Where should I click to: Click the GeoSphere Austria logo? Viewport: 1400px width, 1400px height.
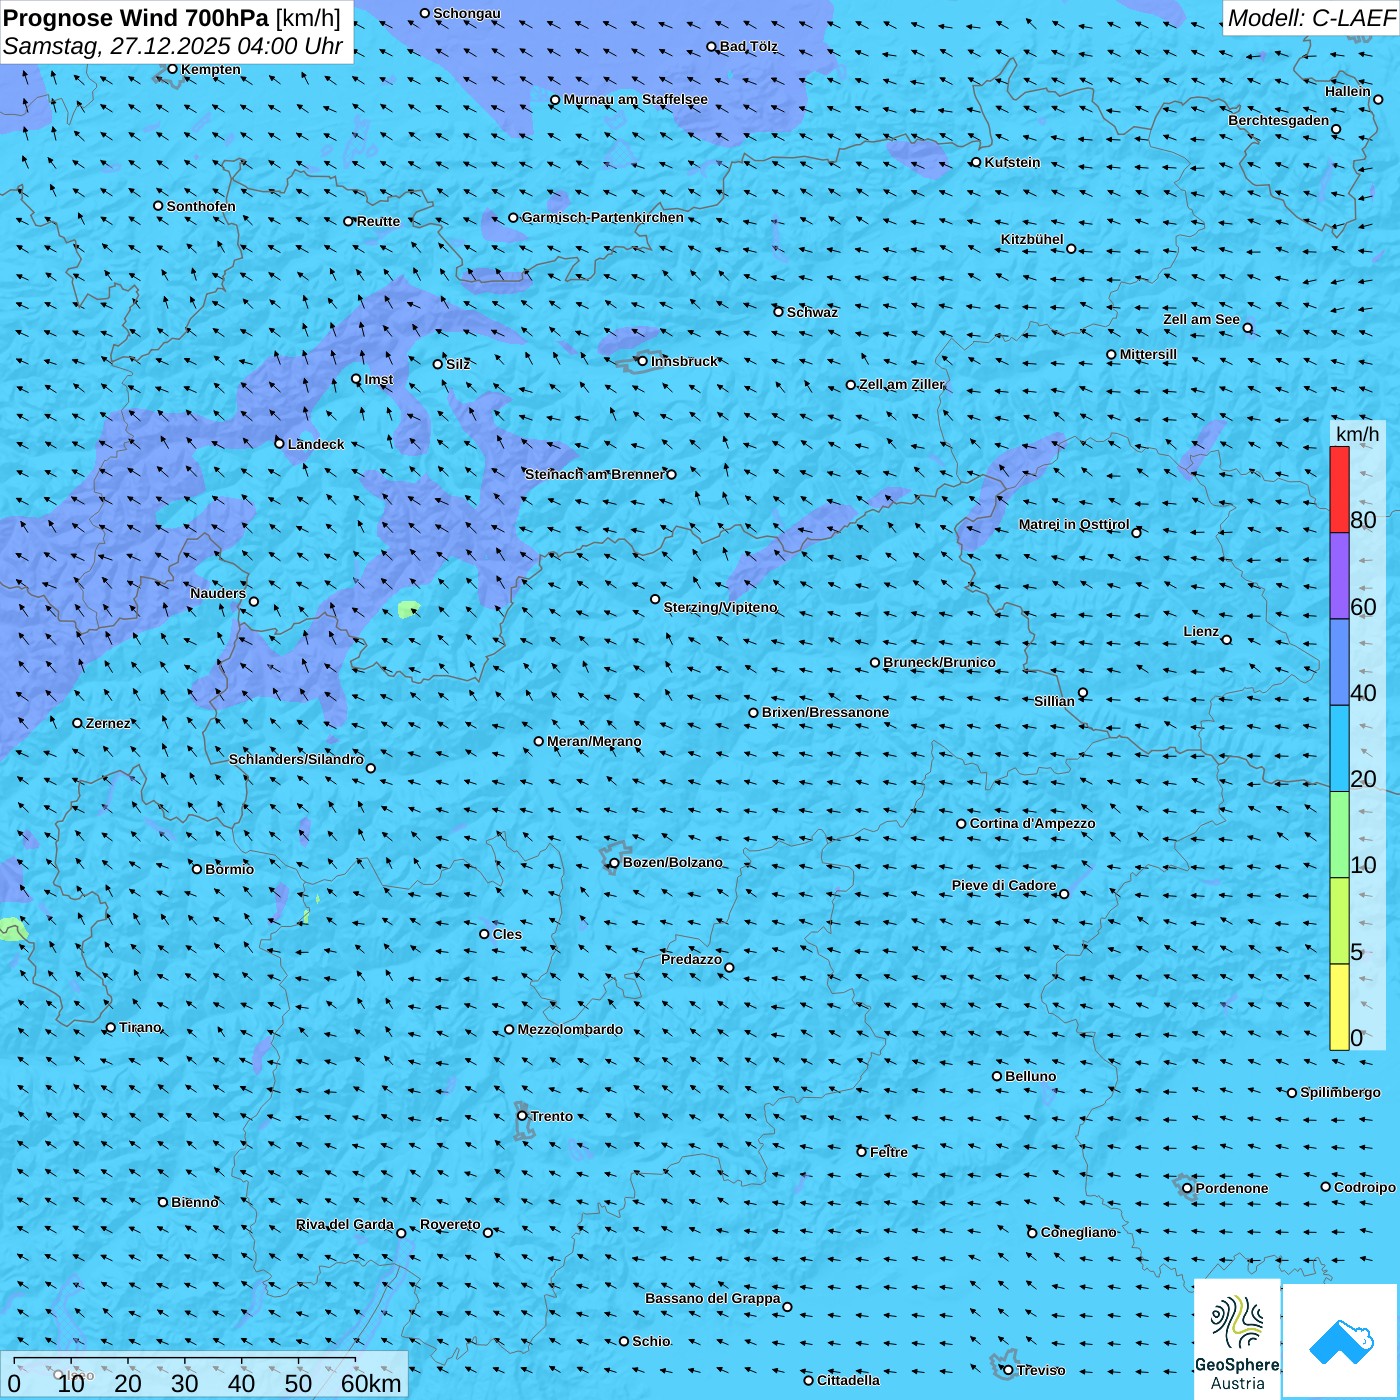[x=1237, y=1341]
